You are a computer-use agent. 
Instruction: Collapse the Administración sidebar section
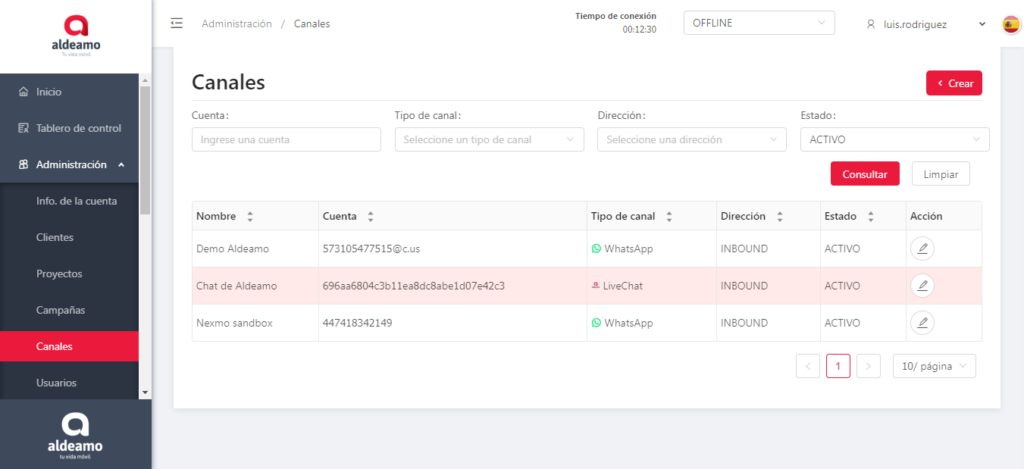point(76,165)
